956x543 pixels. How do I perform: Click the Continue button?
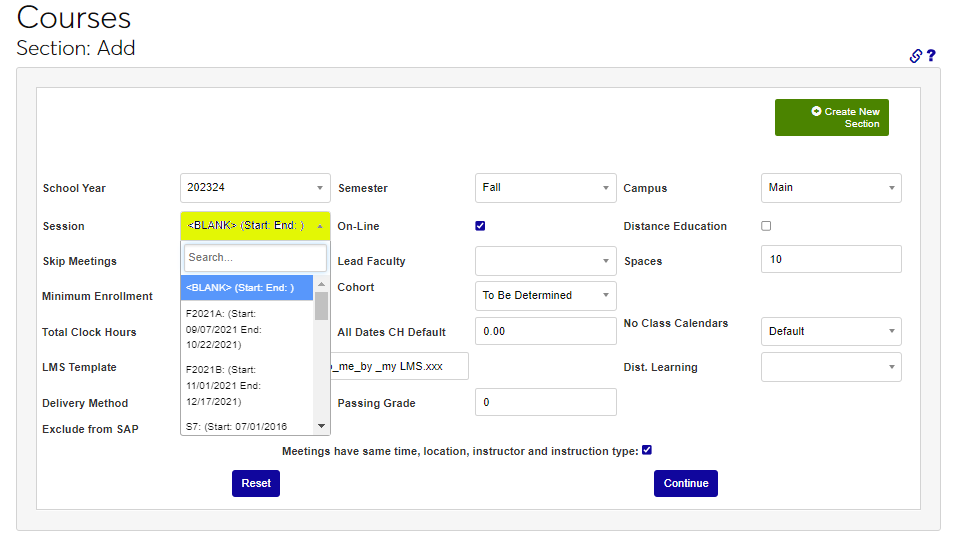tap(685, 483)
